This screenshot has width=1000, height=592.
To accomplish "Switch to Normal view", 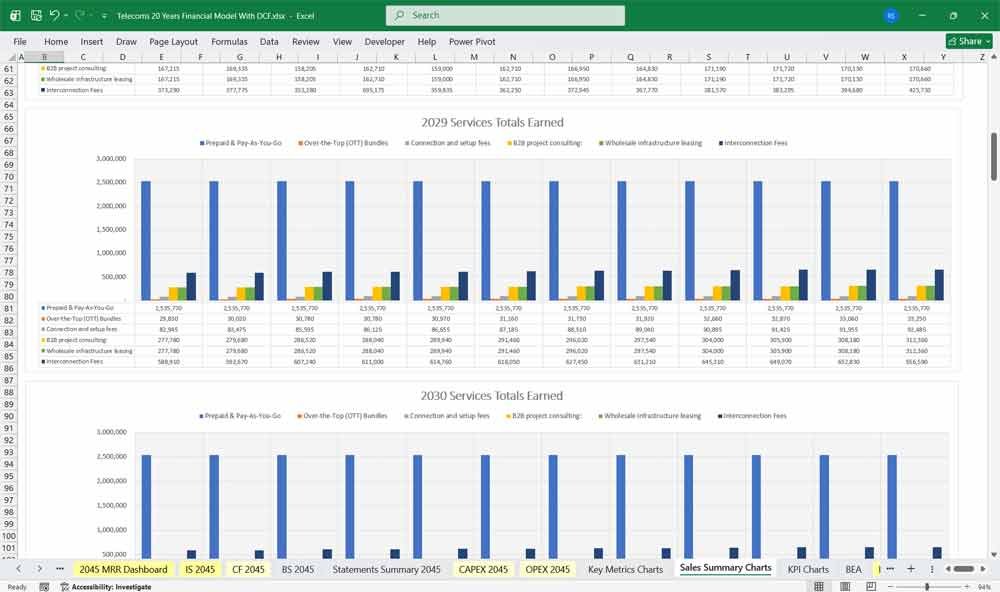I will point(819,586).
